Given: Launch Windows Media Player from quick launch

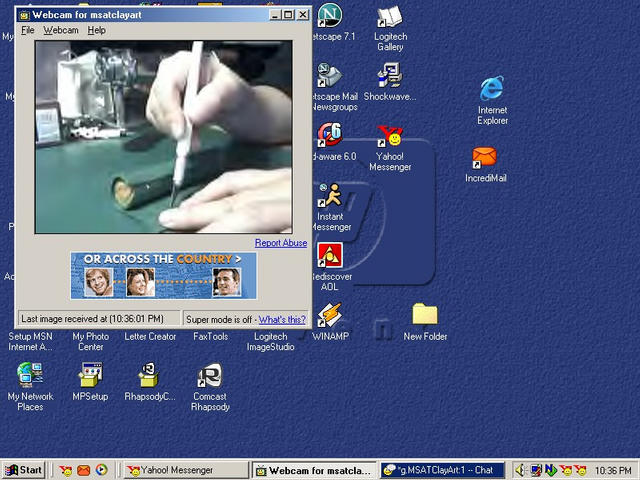Looking at the screenshot, I should (x=102, y=470).
